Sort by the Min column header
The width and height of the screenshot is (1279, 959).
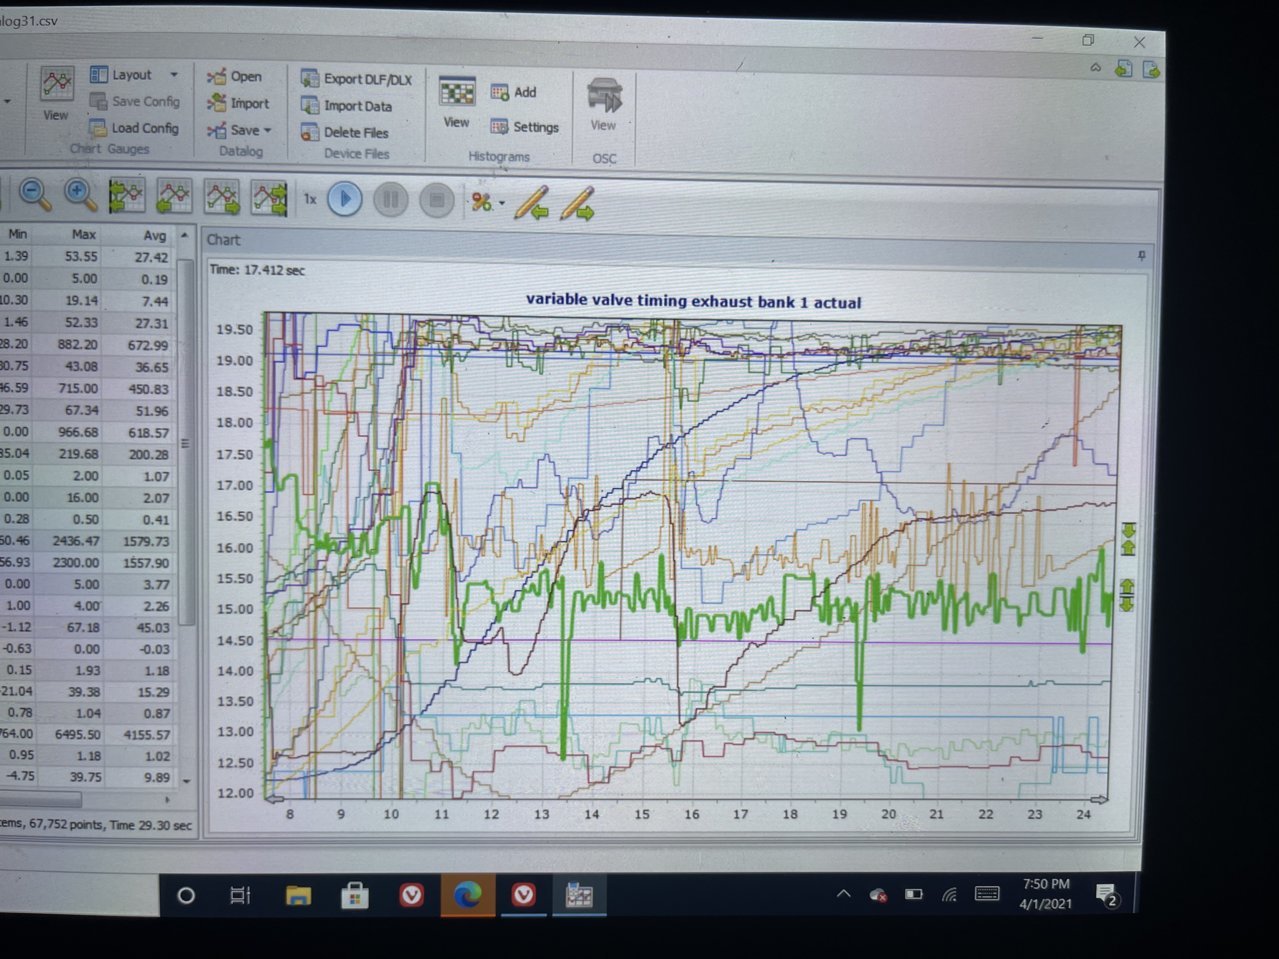(x=18, y=234)
